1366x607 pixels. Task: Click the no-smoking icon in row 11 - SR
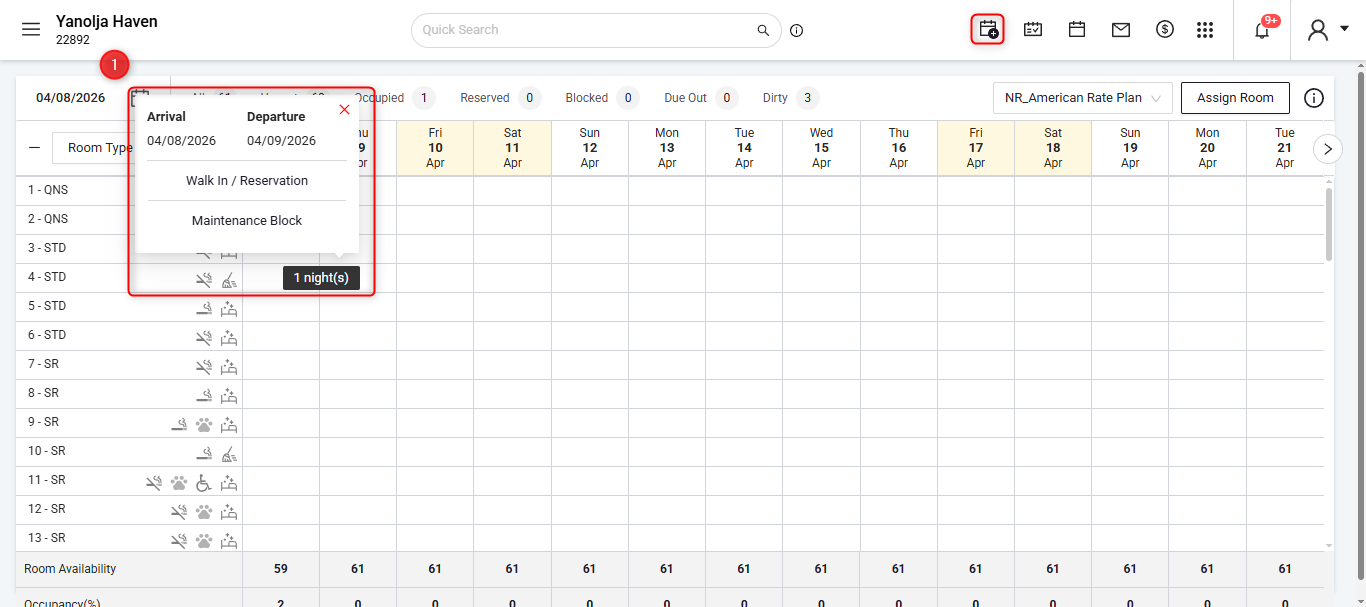coord(154,483)
